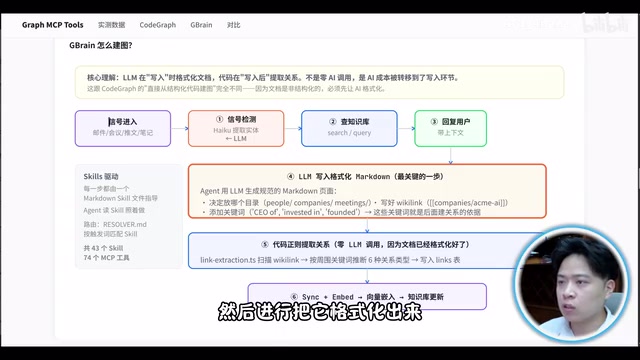
Task: Click the 带上下文 subtitle text
Action: (451, 133)
